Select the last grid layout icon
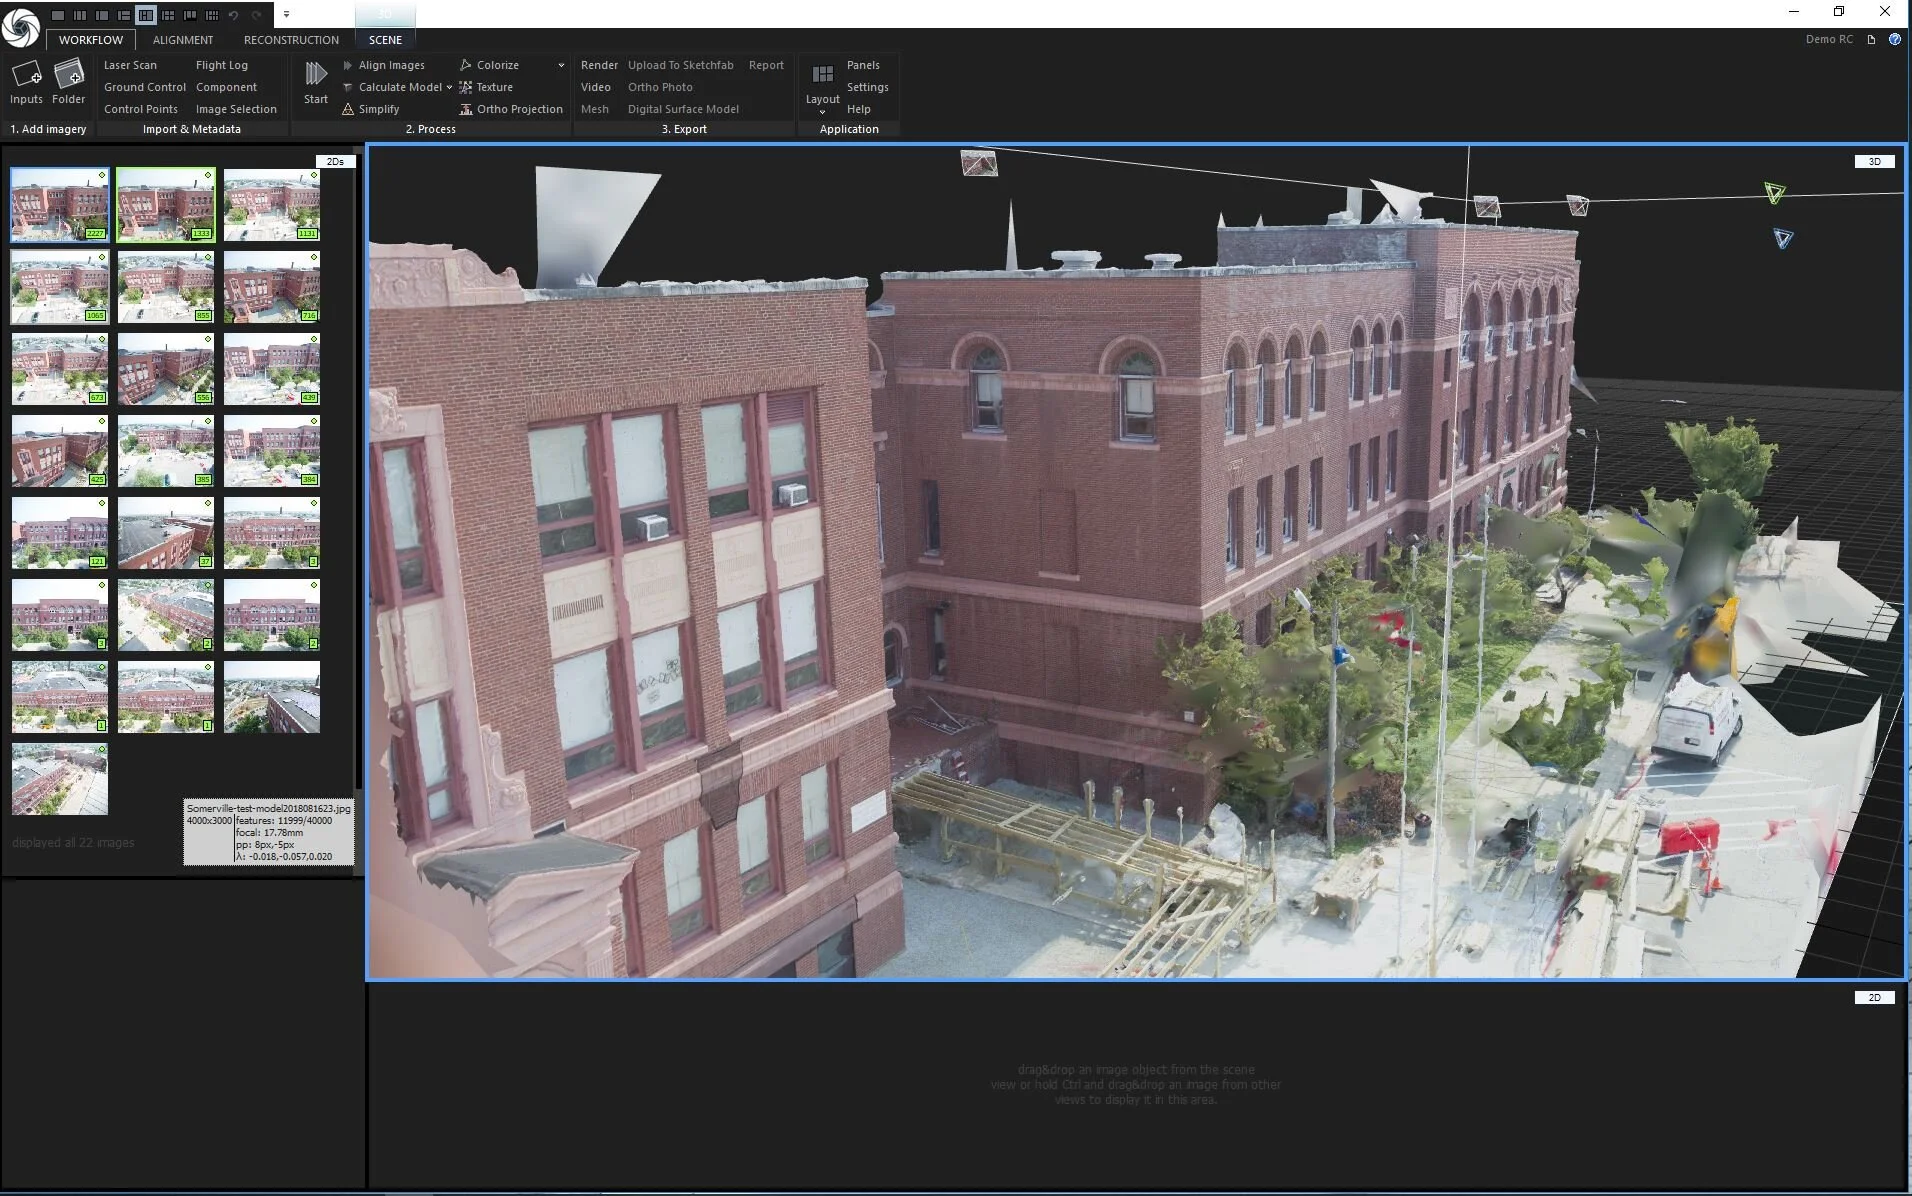The image size is (1912, 1196). pos(212,15)
